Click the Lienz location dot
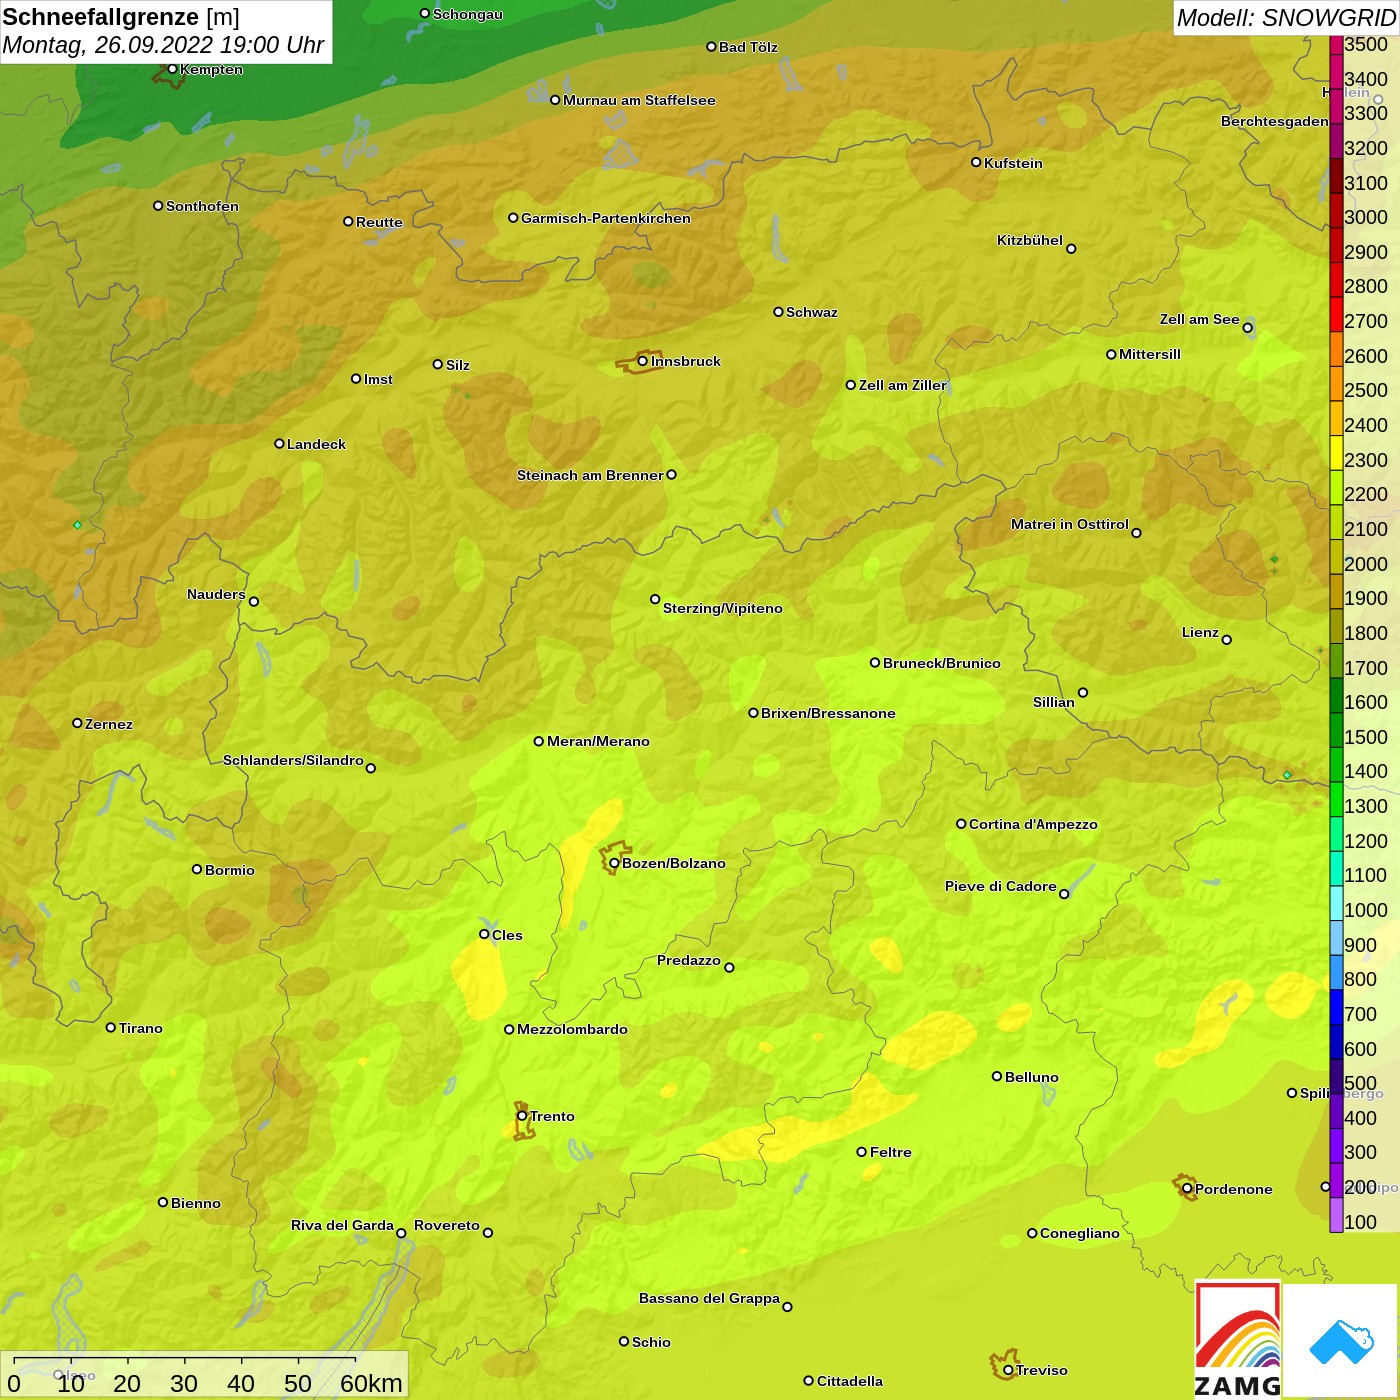This screenshot has width=1400, height=1400. tap(1227, 640)
